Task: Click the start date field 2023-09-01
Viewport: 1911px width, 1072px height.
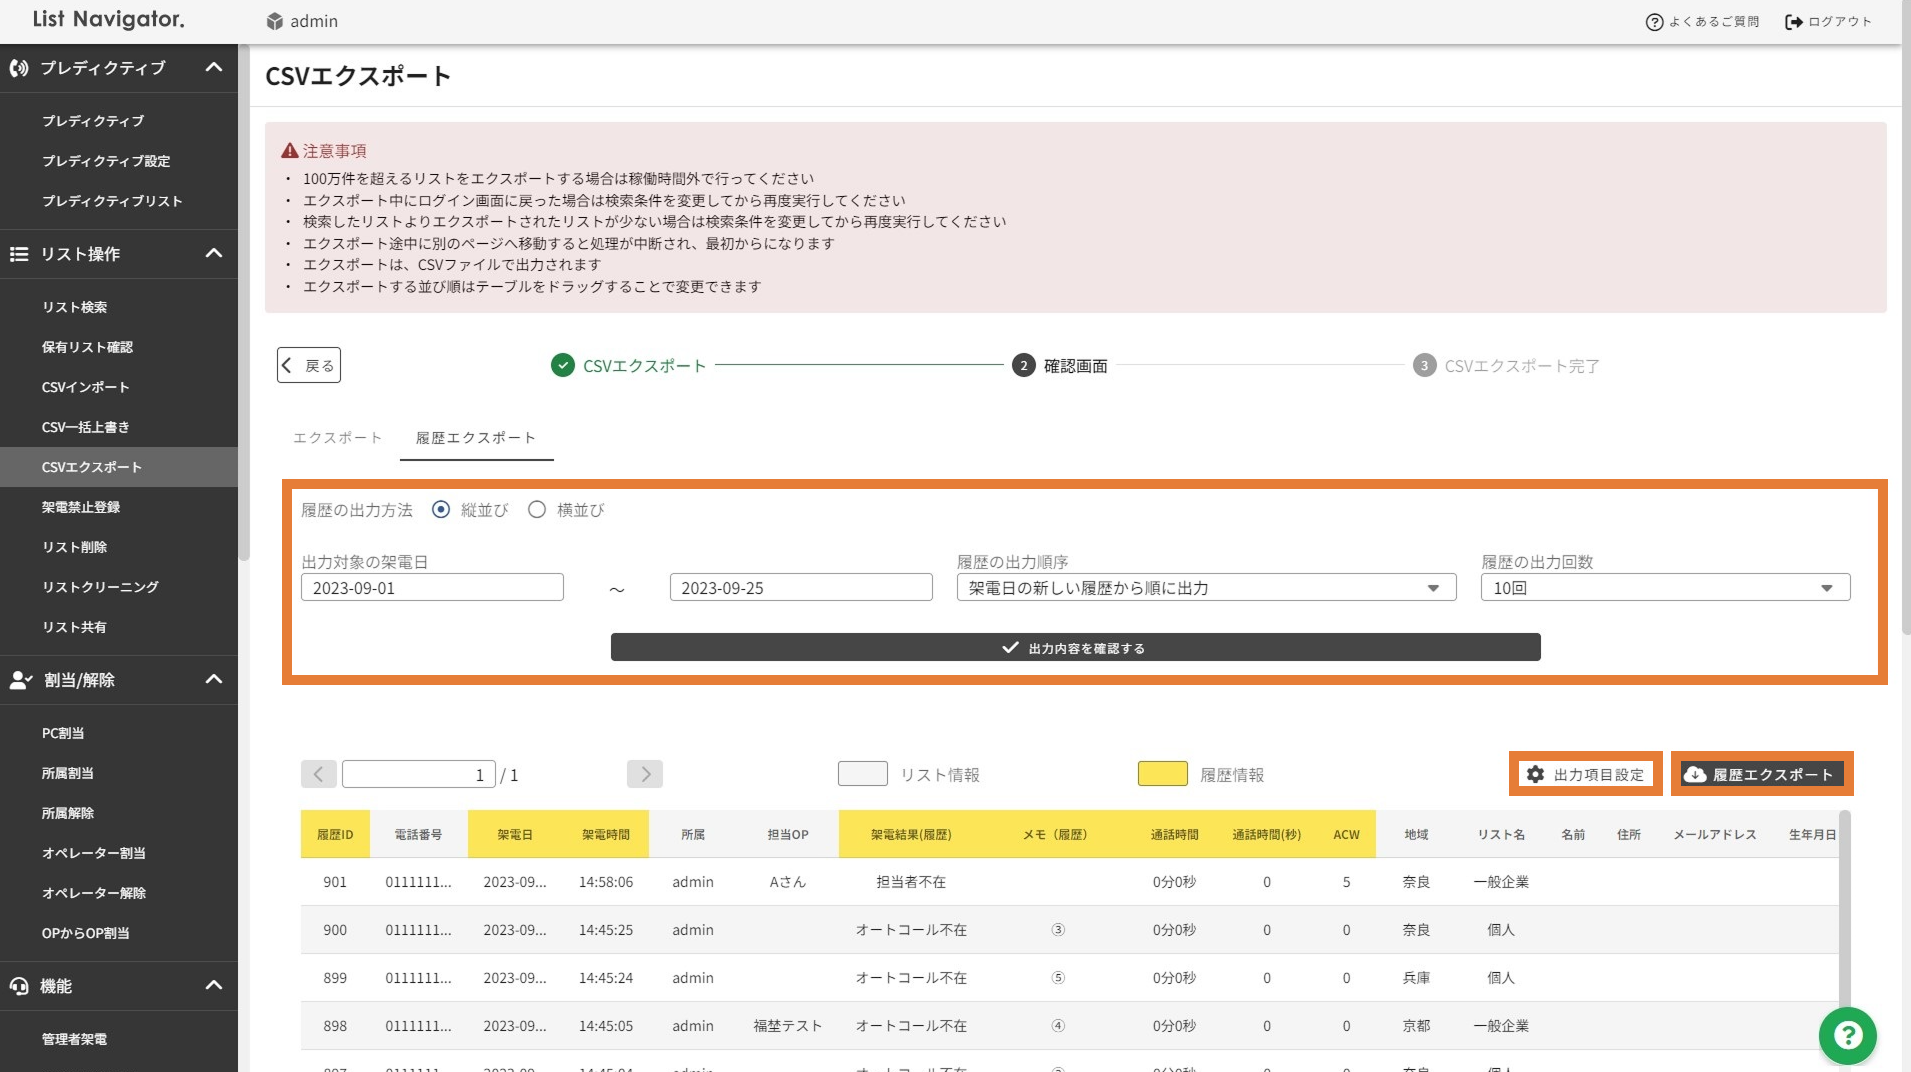Action: click(432, 588)
